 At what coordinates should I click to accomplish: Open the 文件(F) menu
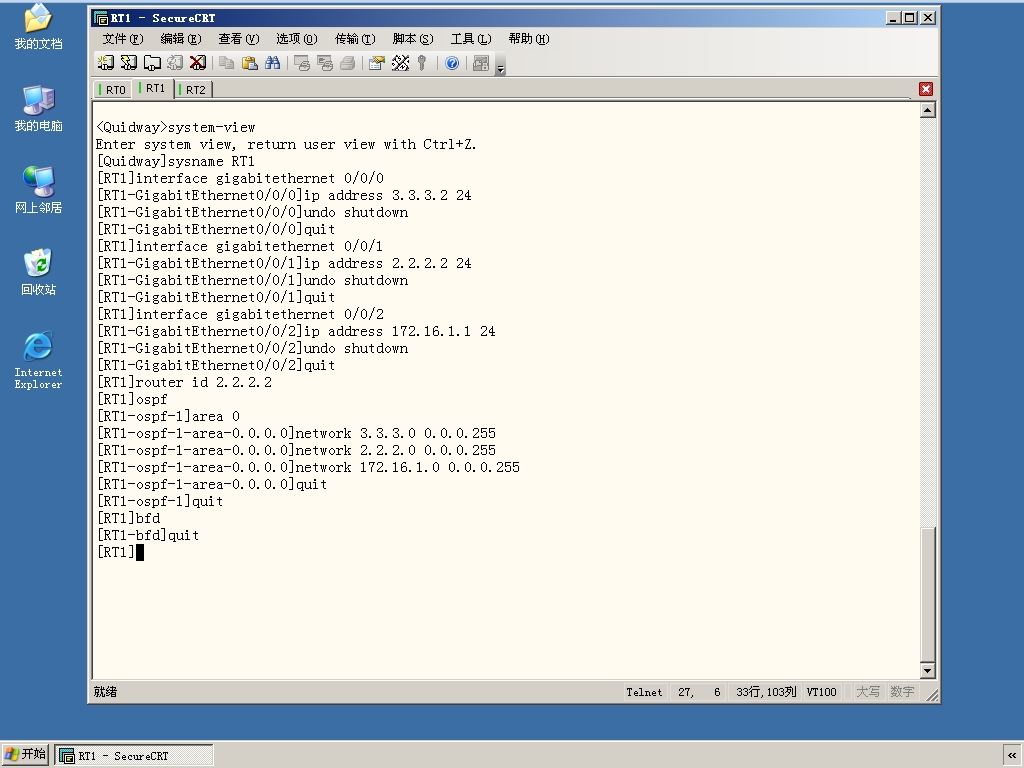pyautogui.click(x=122, y=39)
